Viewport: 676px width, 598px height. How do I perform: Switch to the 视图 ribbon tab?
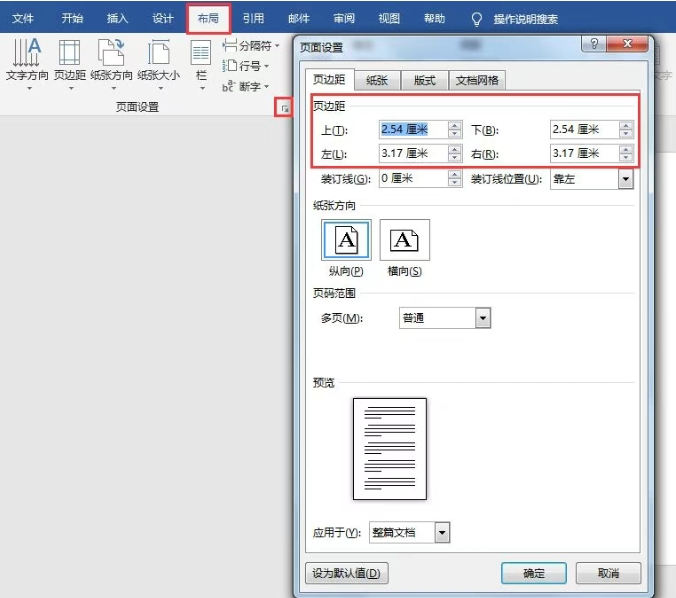(x=389, y=19)
